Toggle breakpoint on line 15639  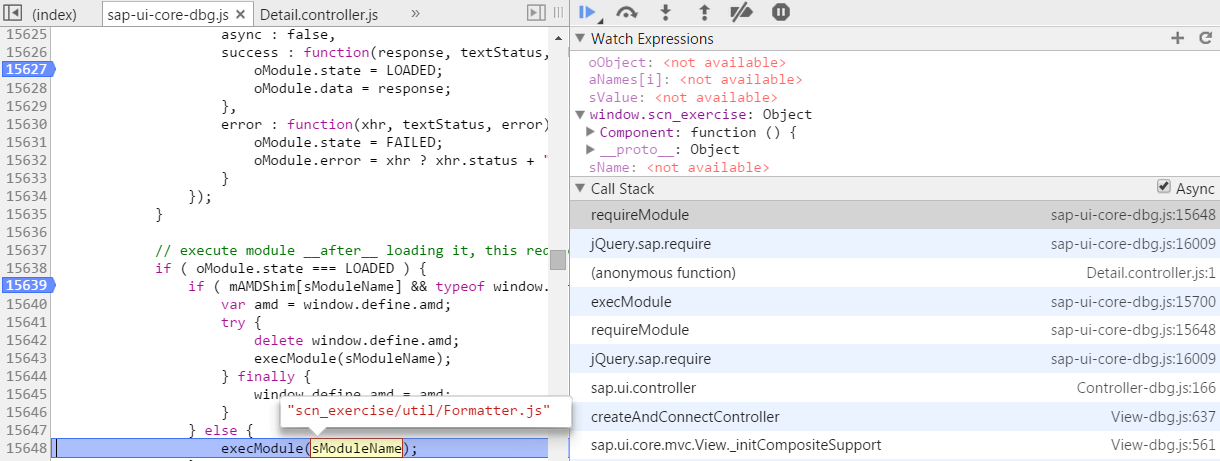[27, 286]
